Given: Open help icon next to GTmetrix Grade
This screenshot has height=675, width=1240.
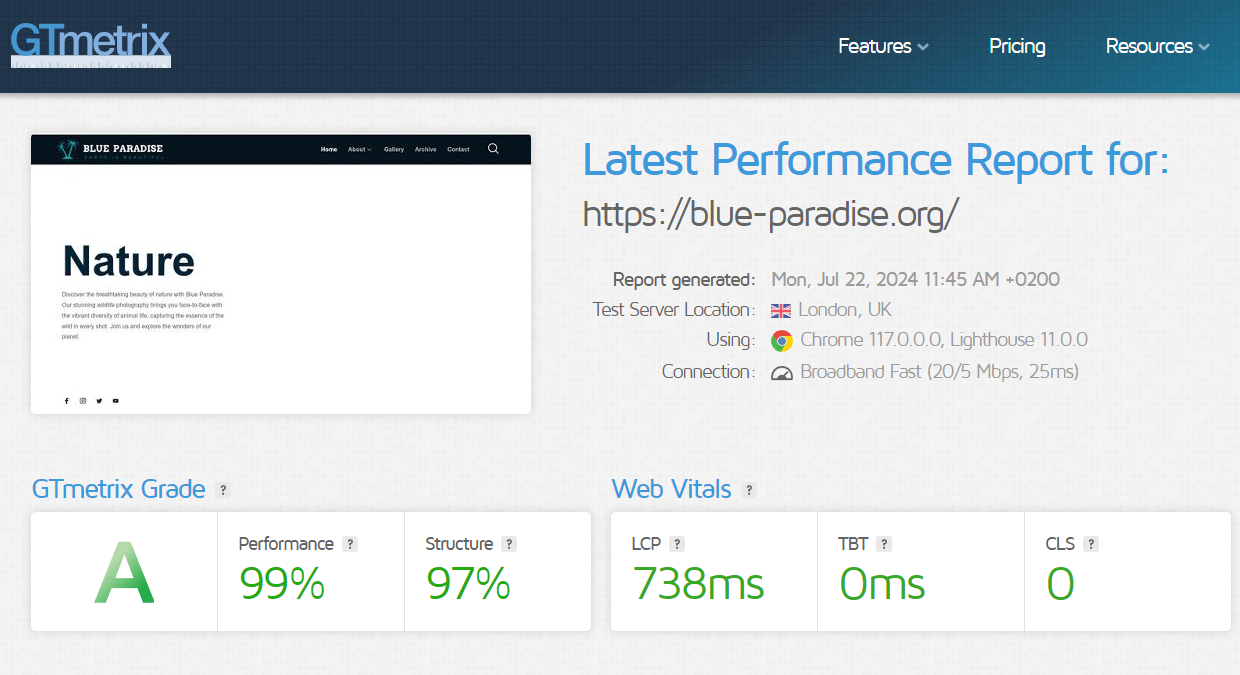Looking at the screenshot, I should click(224, 490).
